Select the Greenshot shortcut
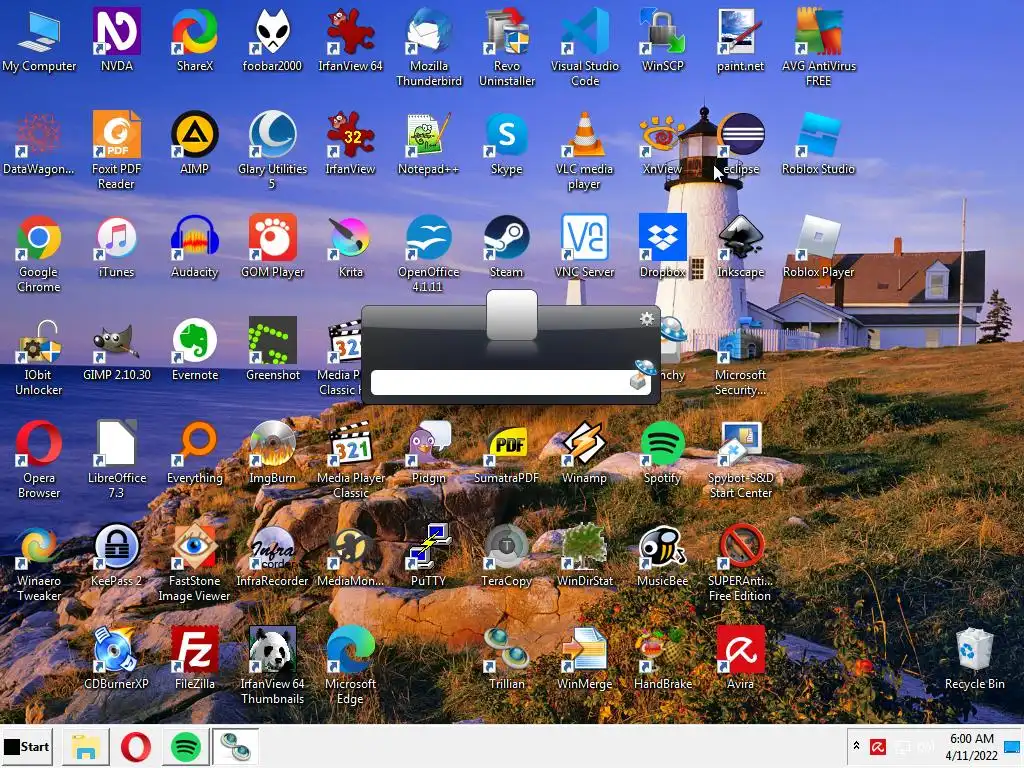 tap(272, 349)
